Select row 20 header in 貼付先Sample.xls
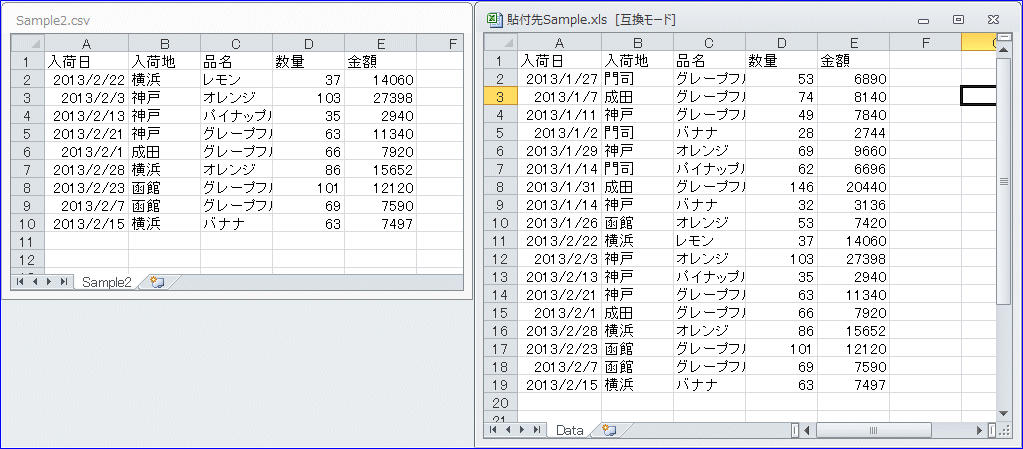The height and width of the screenshot is (449, 1023). [x=500, y=402]
